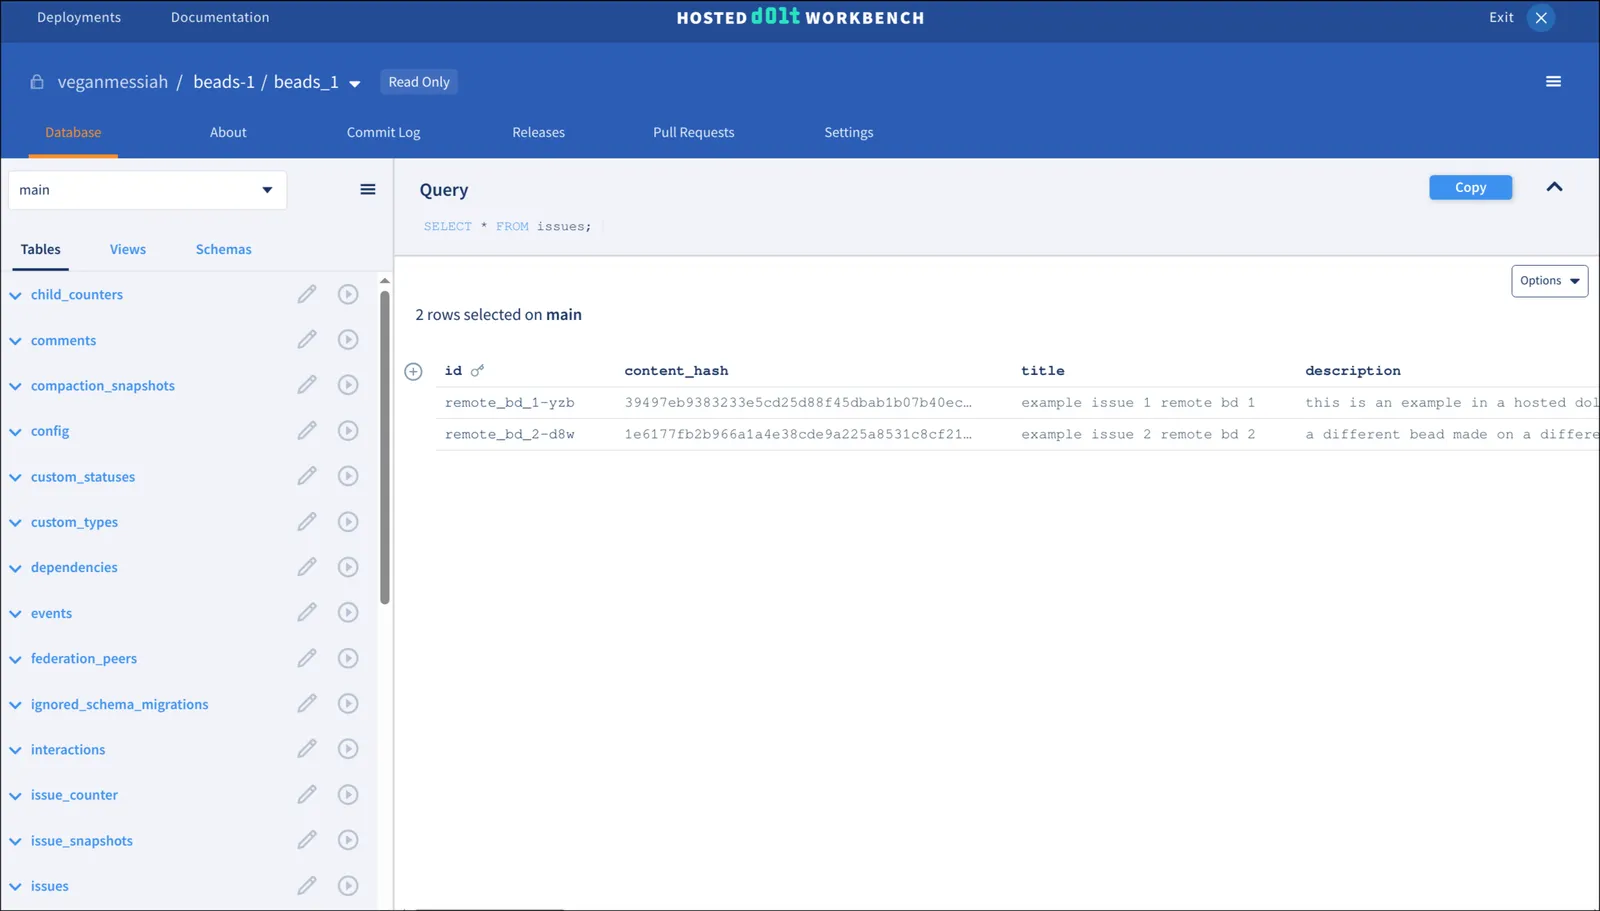Play icon for custom_statuses table

(348, 476)
